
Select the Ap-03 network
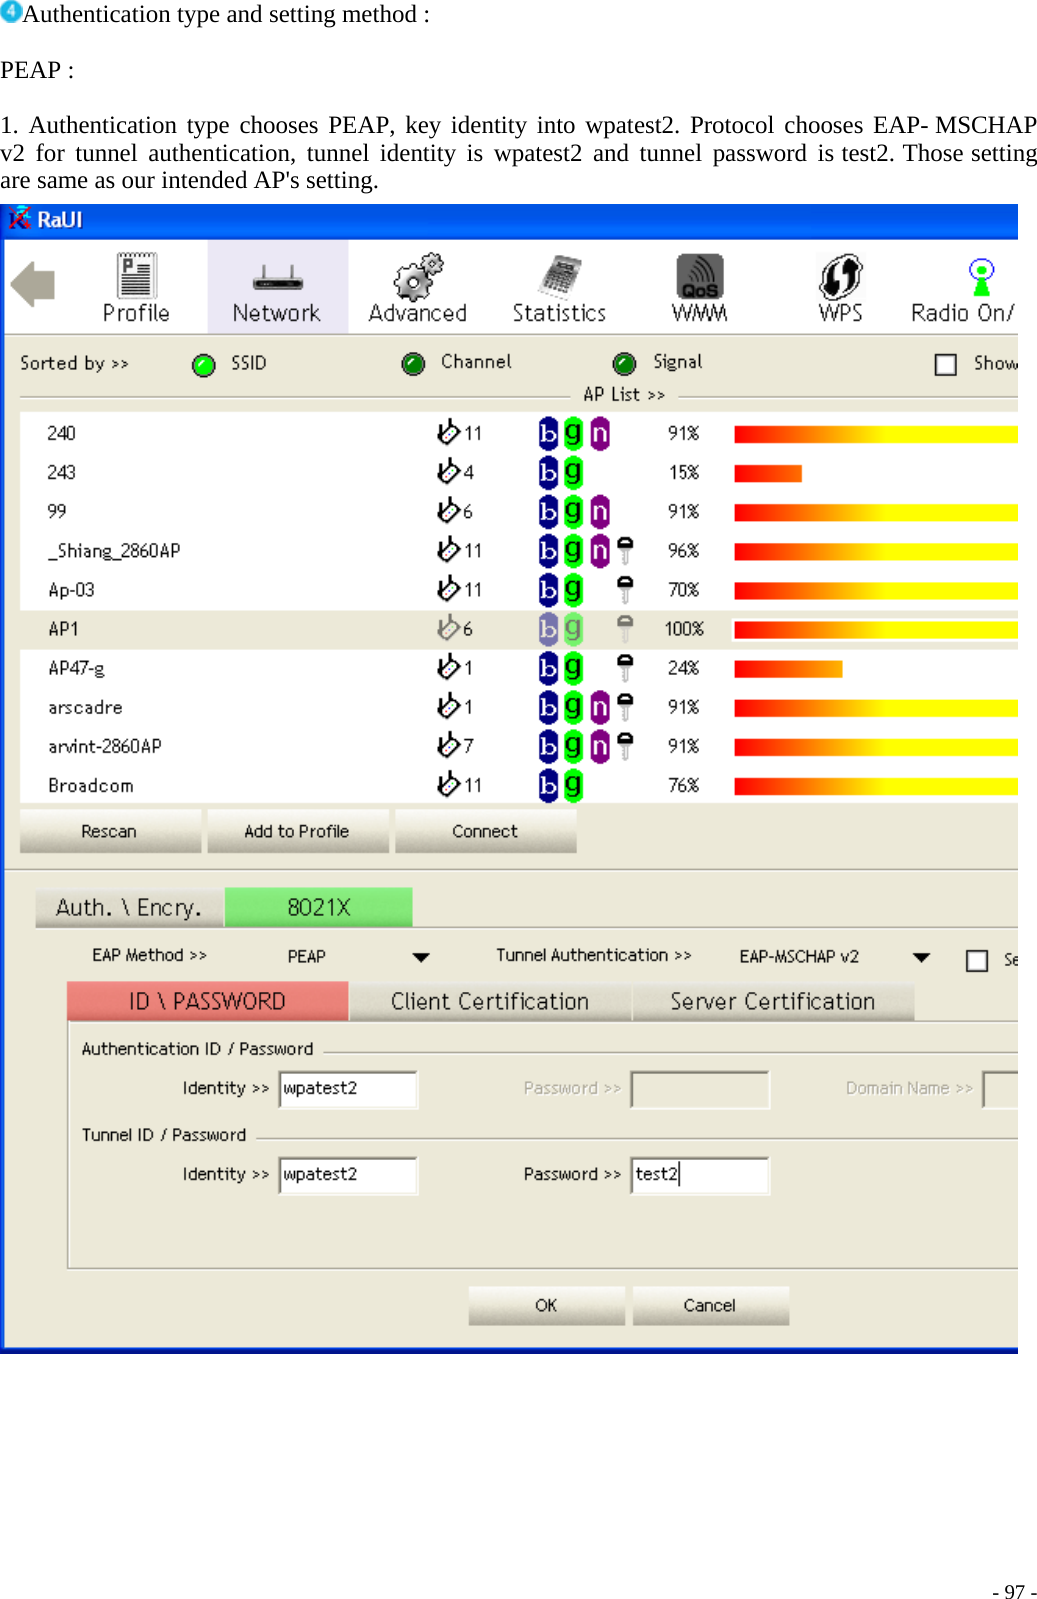519,590
